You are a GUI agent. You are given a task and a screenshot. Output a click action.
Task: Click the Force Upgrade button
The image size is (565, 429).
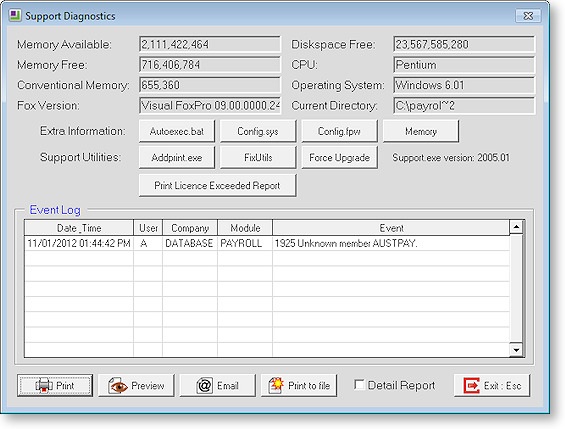click(x=339, y=158)
